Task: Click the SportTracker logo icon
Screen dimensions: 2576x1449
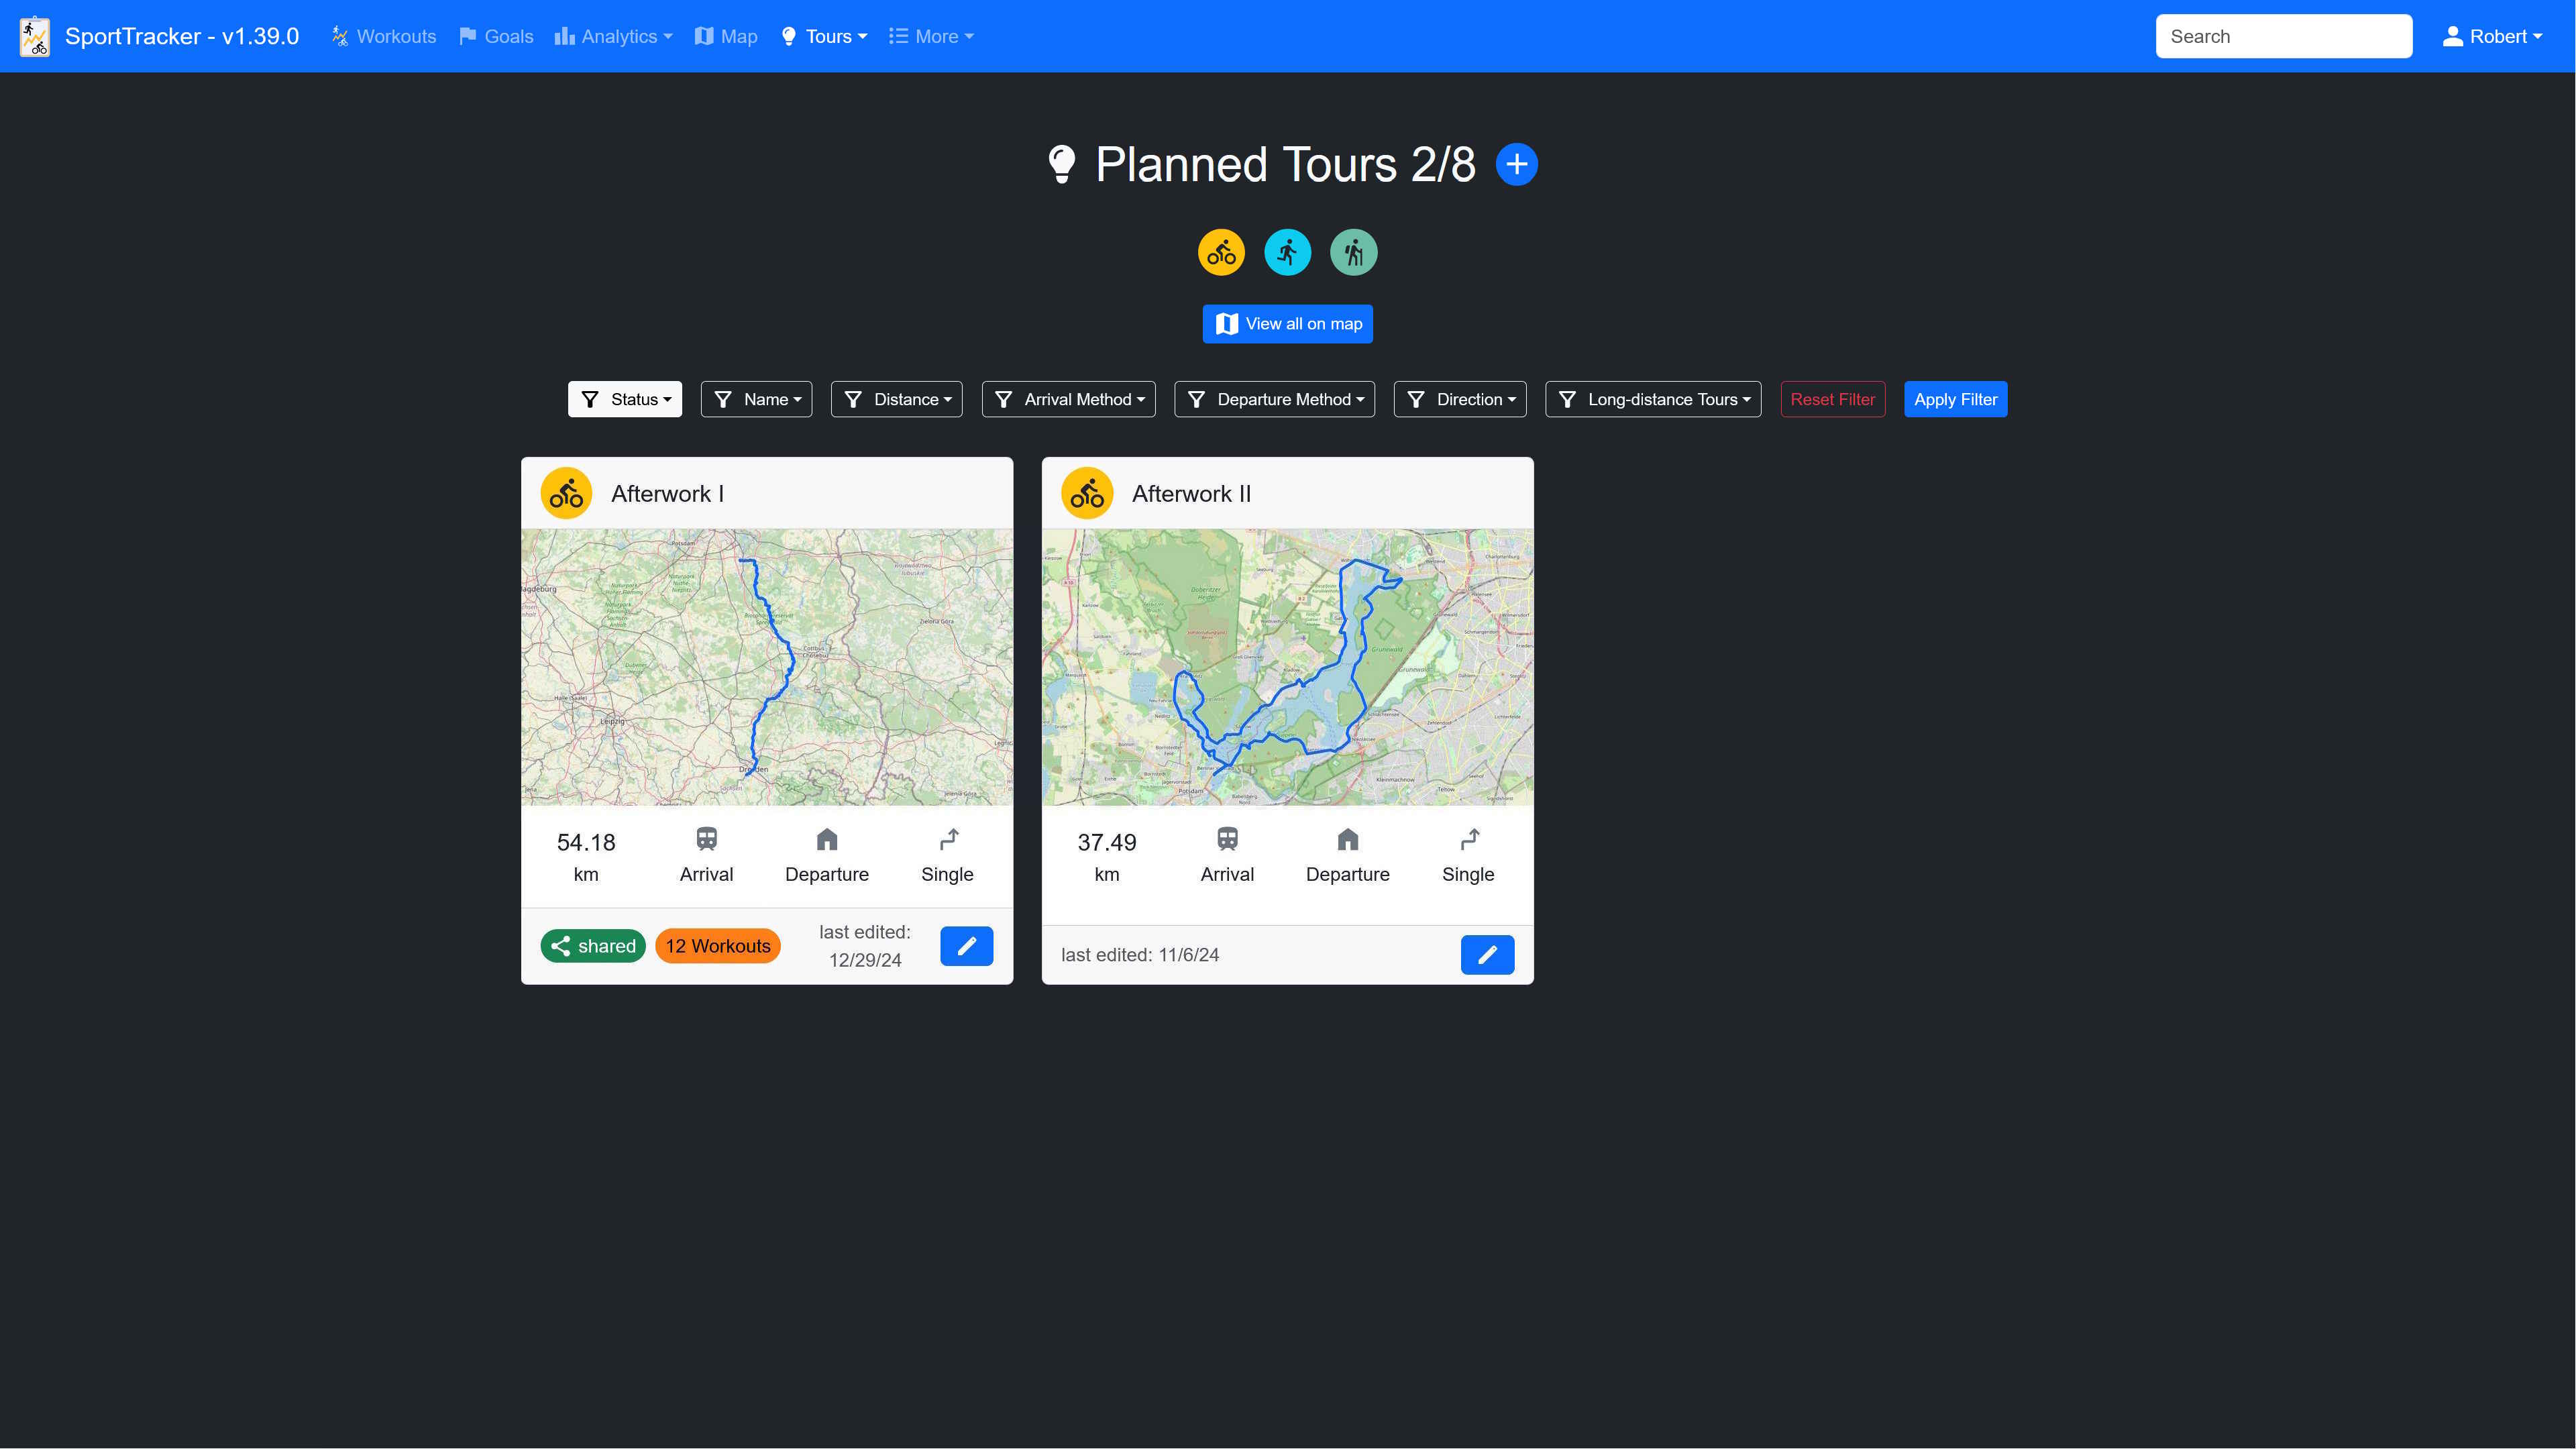Action: (35, 36)
